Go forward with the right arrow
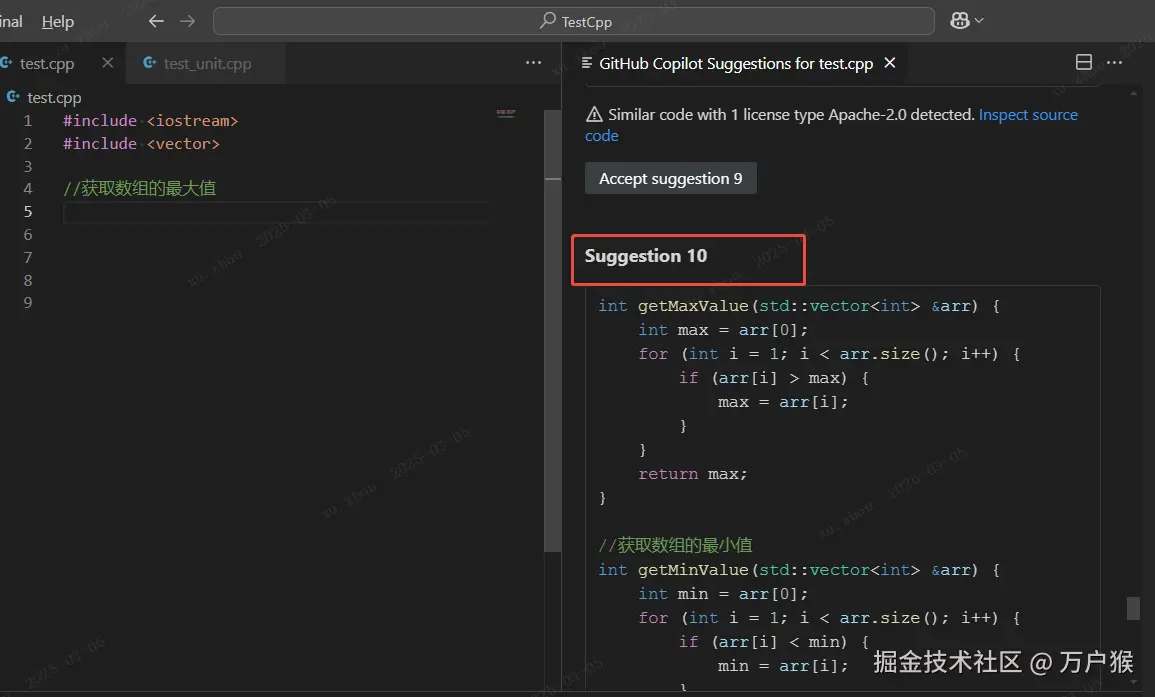 coord(188,21)
